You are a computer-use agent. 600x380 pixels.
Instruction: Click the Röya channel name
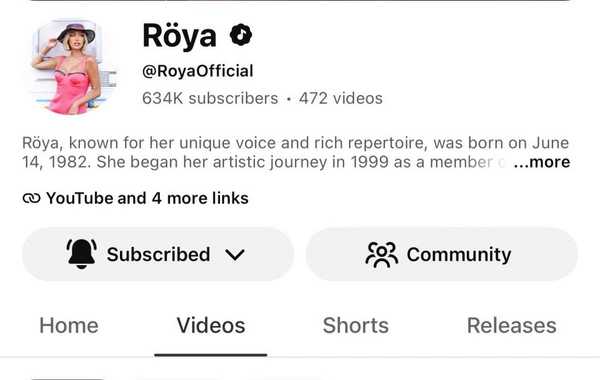click(179, 36)
